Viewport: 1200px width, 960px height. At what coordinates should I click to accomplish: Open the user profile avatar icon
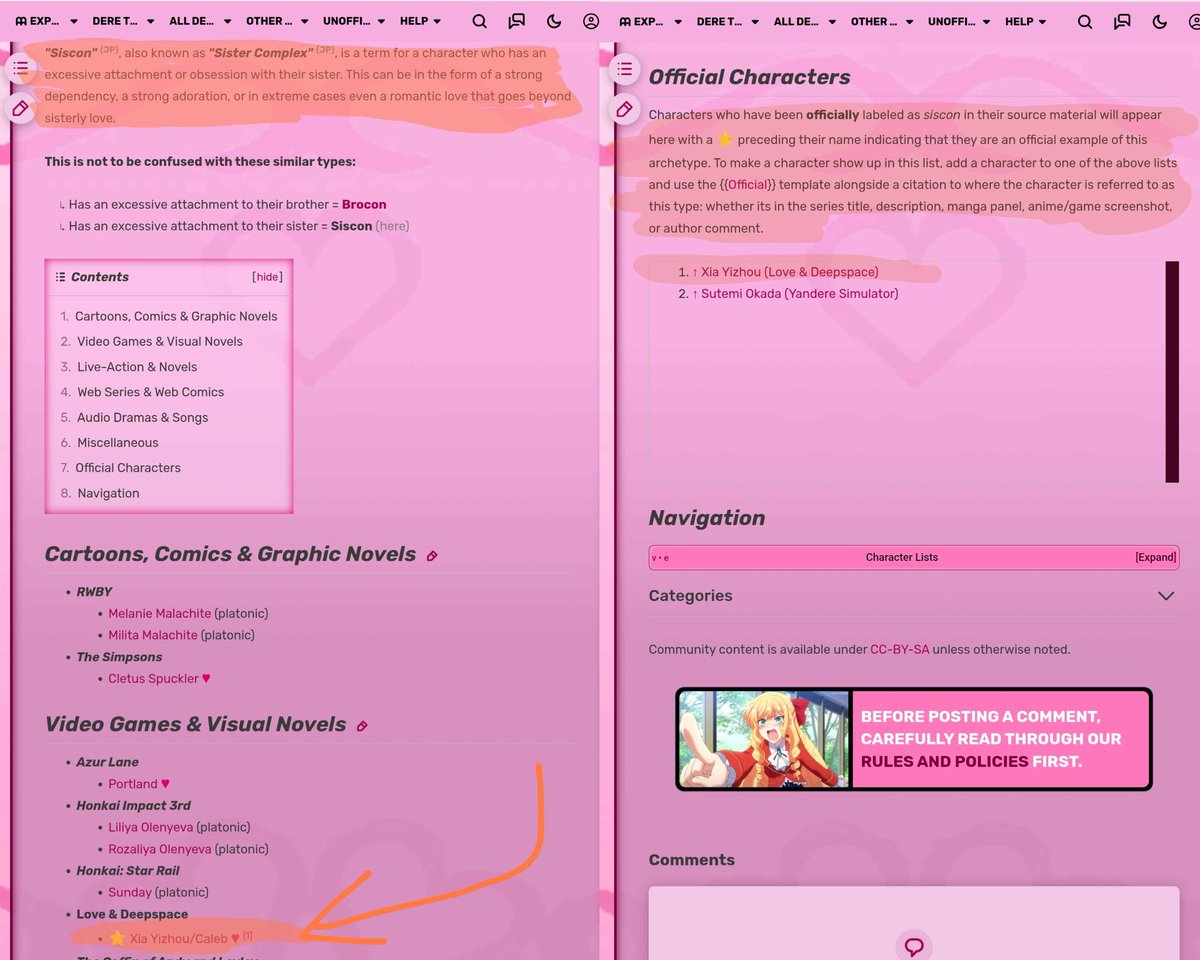coord(591,20)
